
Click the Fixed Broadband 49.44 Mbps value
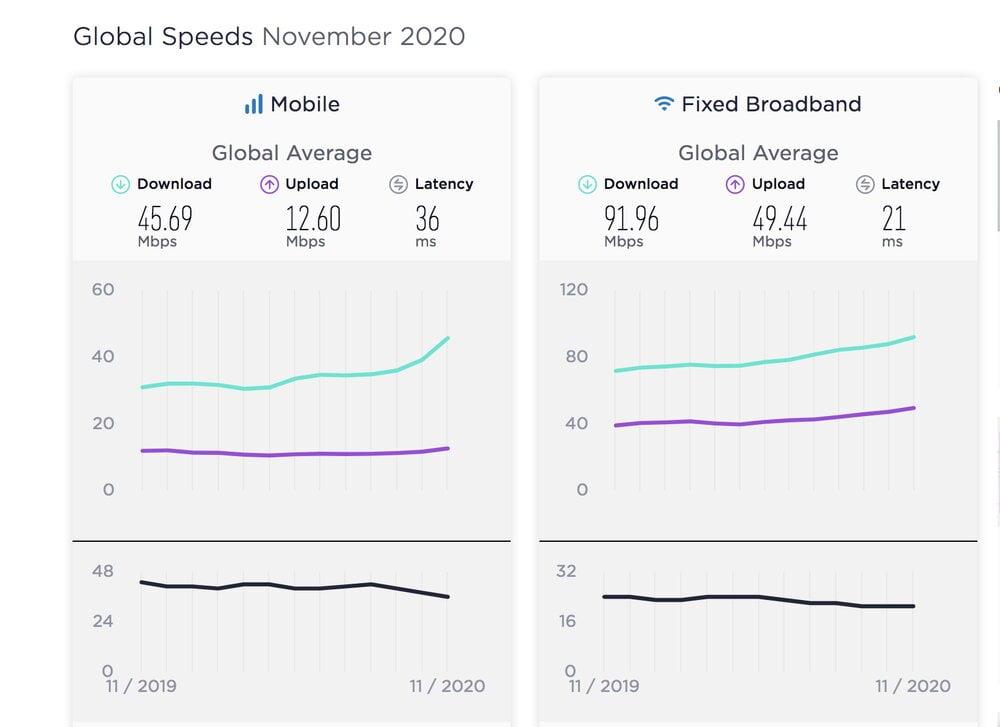pyautogui.click(x=780, y=218)
